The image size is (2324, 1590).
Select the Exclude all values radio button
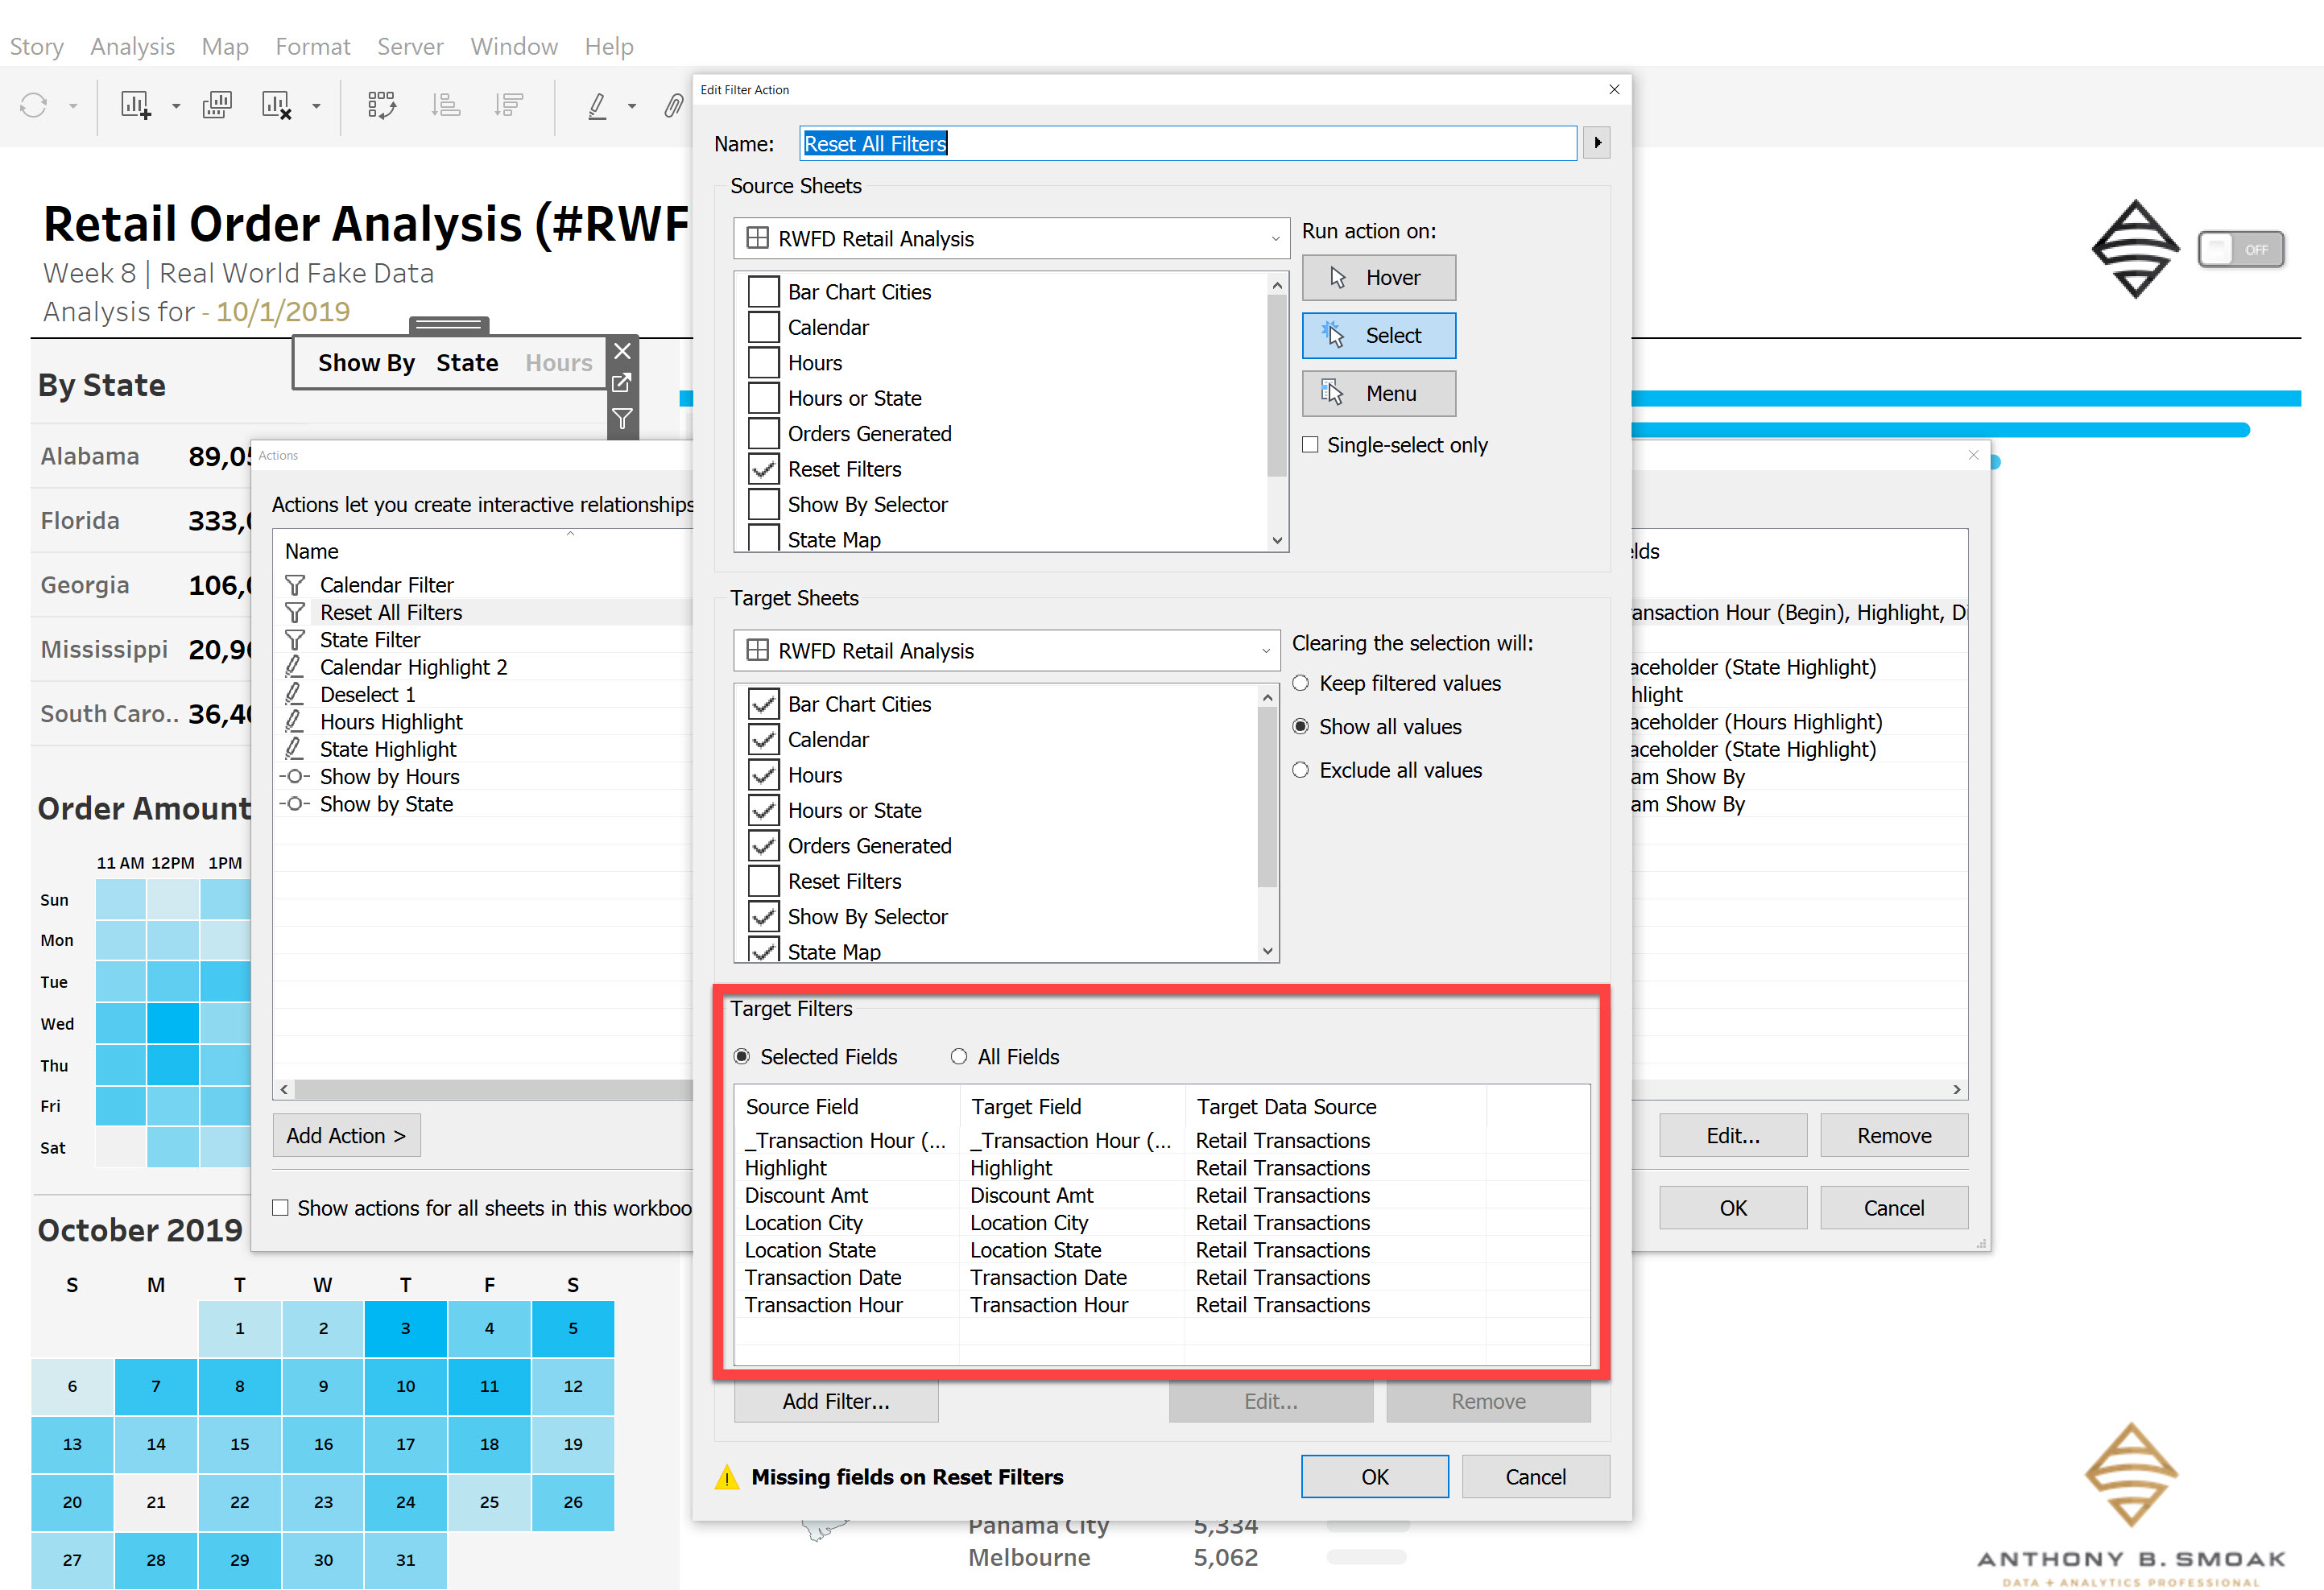[1301, 770]
